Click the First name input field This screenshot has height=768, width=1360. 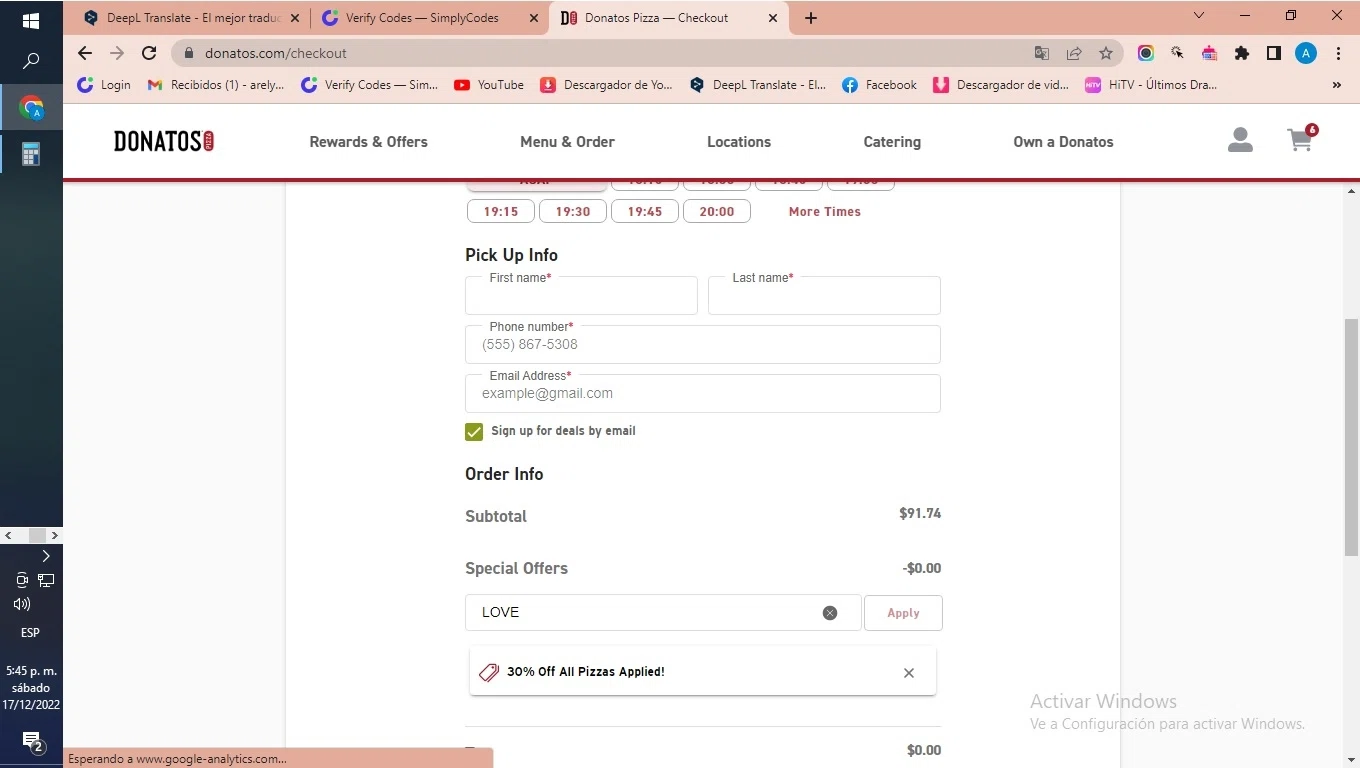pyautogui.click(x=581, y=296)
